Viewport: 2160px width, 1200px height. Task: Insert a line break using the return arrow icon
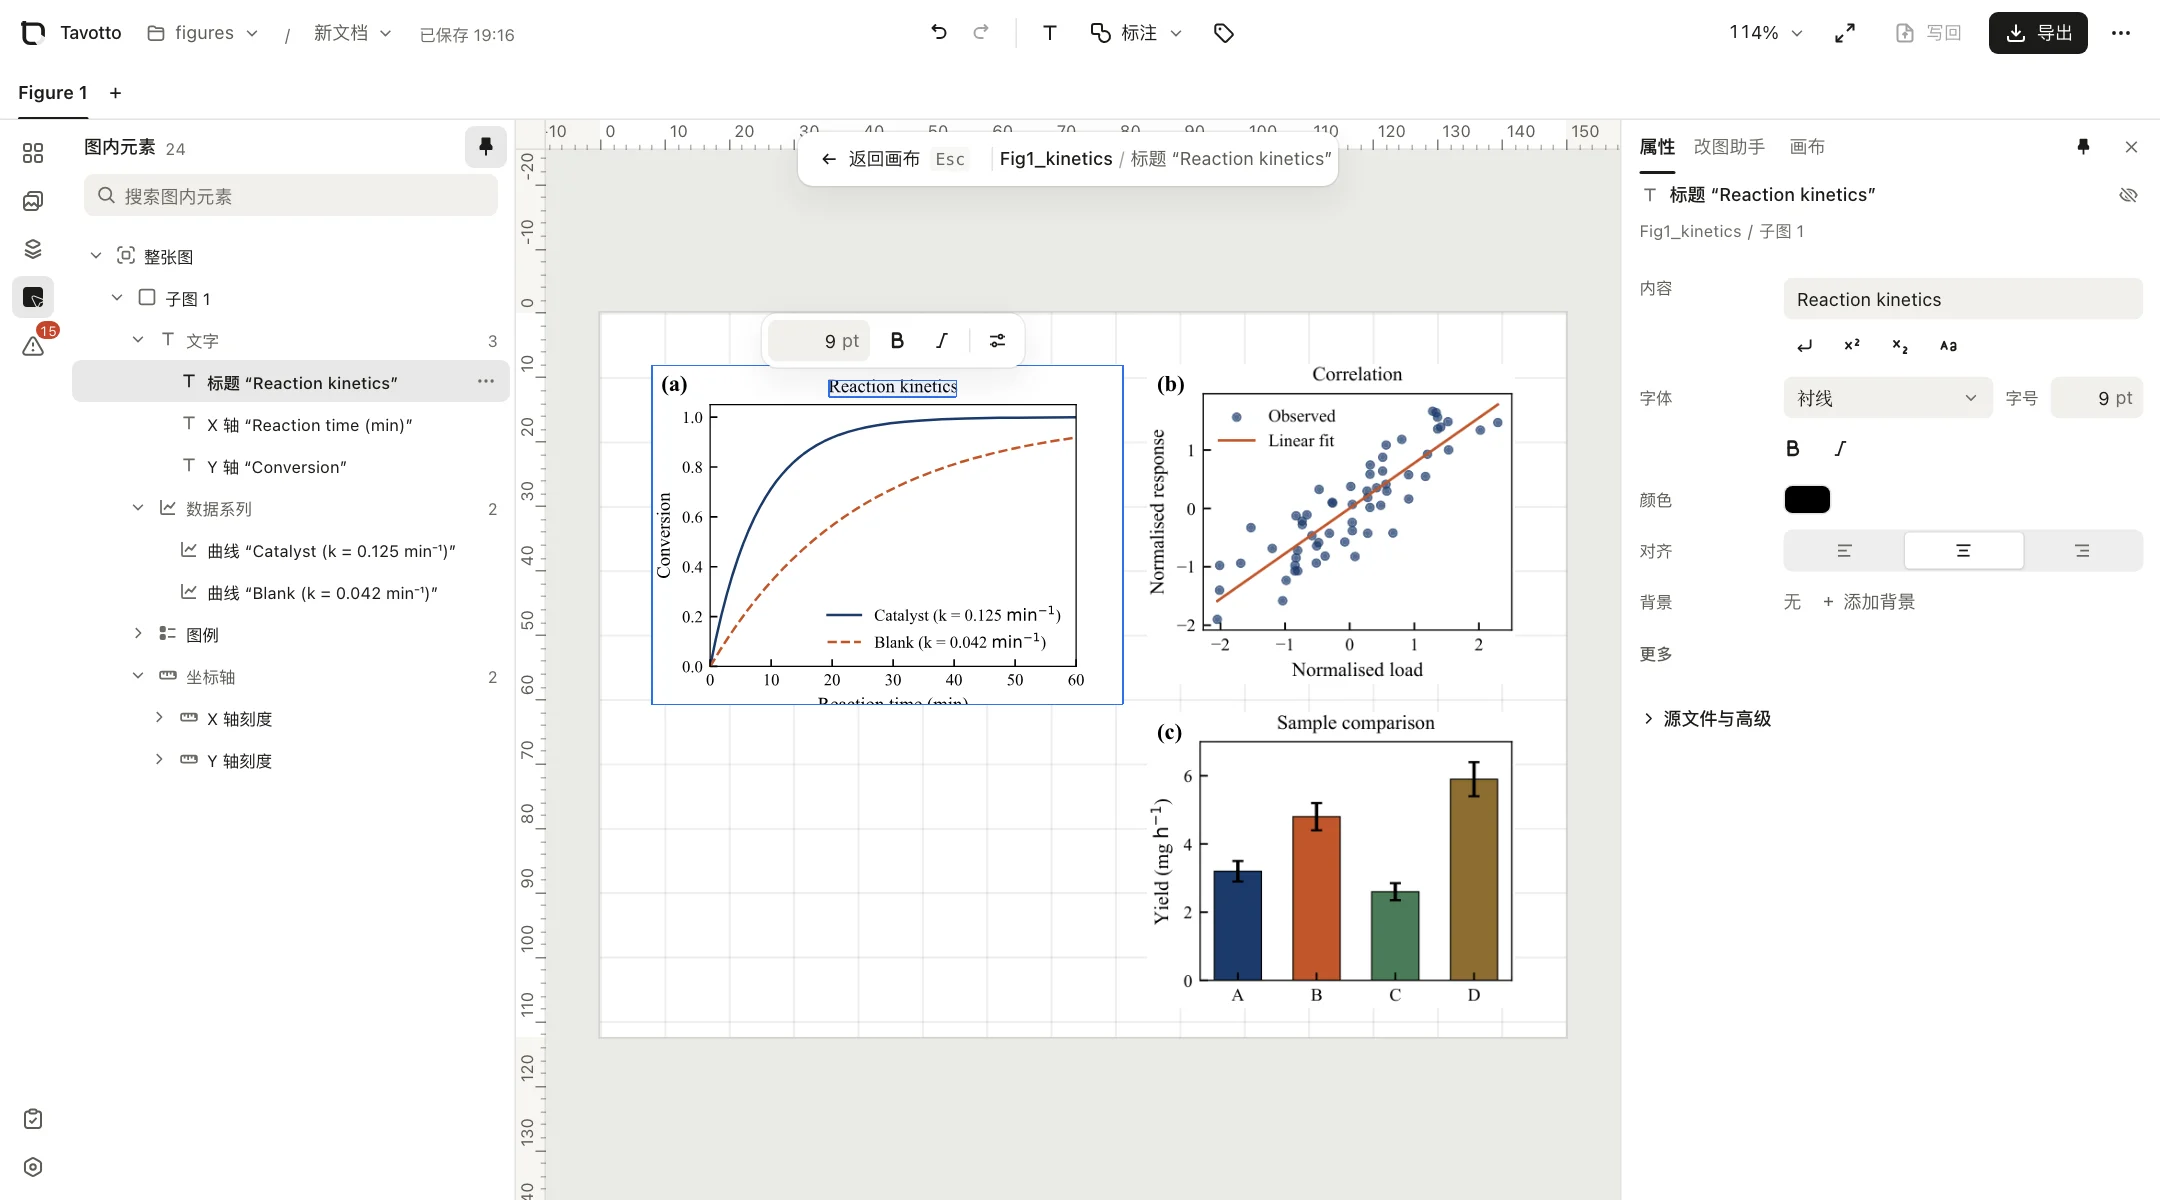click(1804, 346)
